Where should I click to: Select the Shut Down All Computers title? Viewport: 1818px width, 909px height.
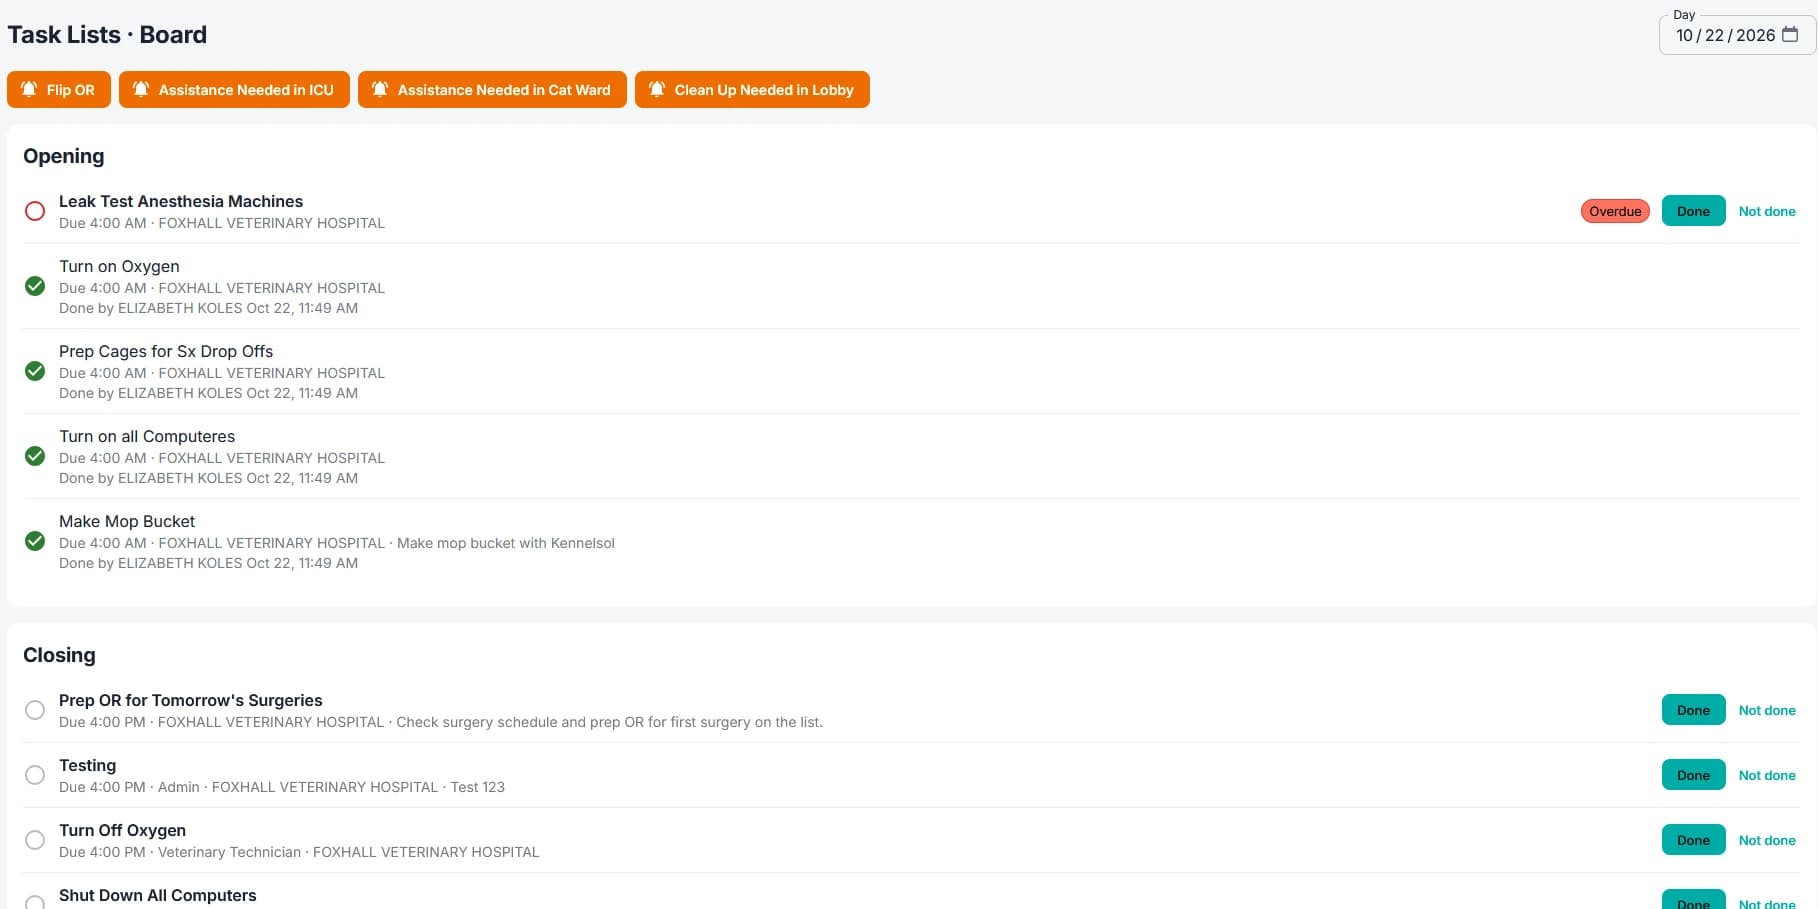(x=158, y=895)
